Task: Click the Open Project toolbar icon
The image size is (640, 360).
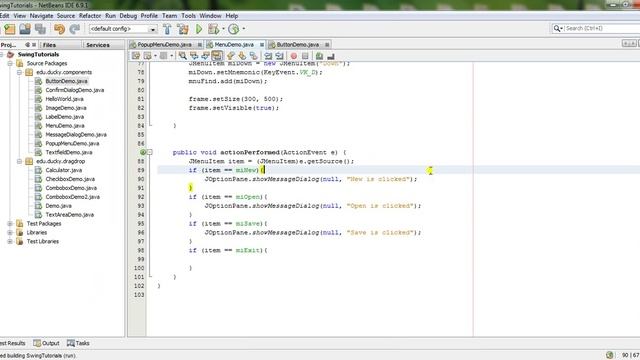Action: pos(25,29)
